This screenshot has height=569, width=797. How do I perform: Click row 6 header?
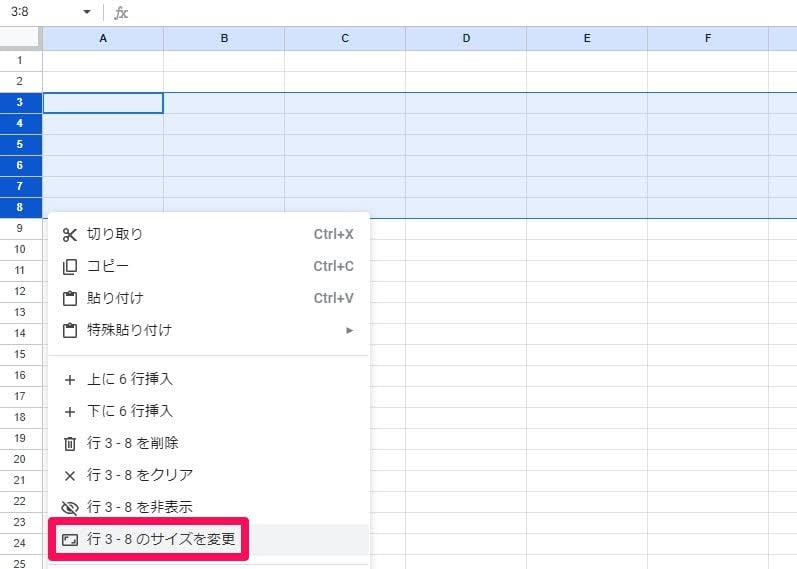tap(20, 165)
